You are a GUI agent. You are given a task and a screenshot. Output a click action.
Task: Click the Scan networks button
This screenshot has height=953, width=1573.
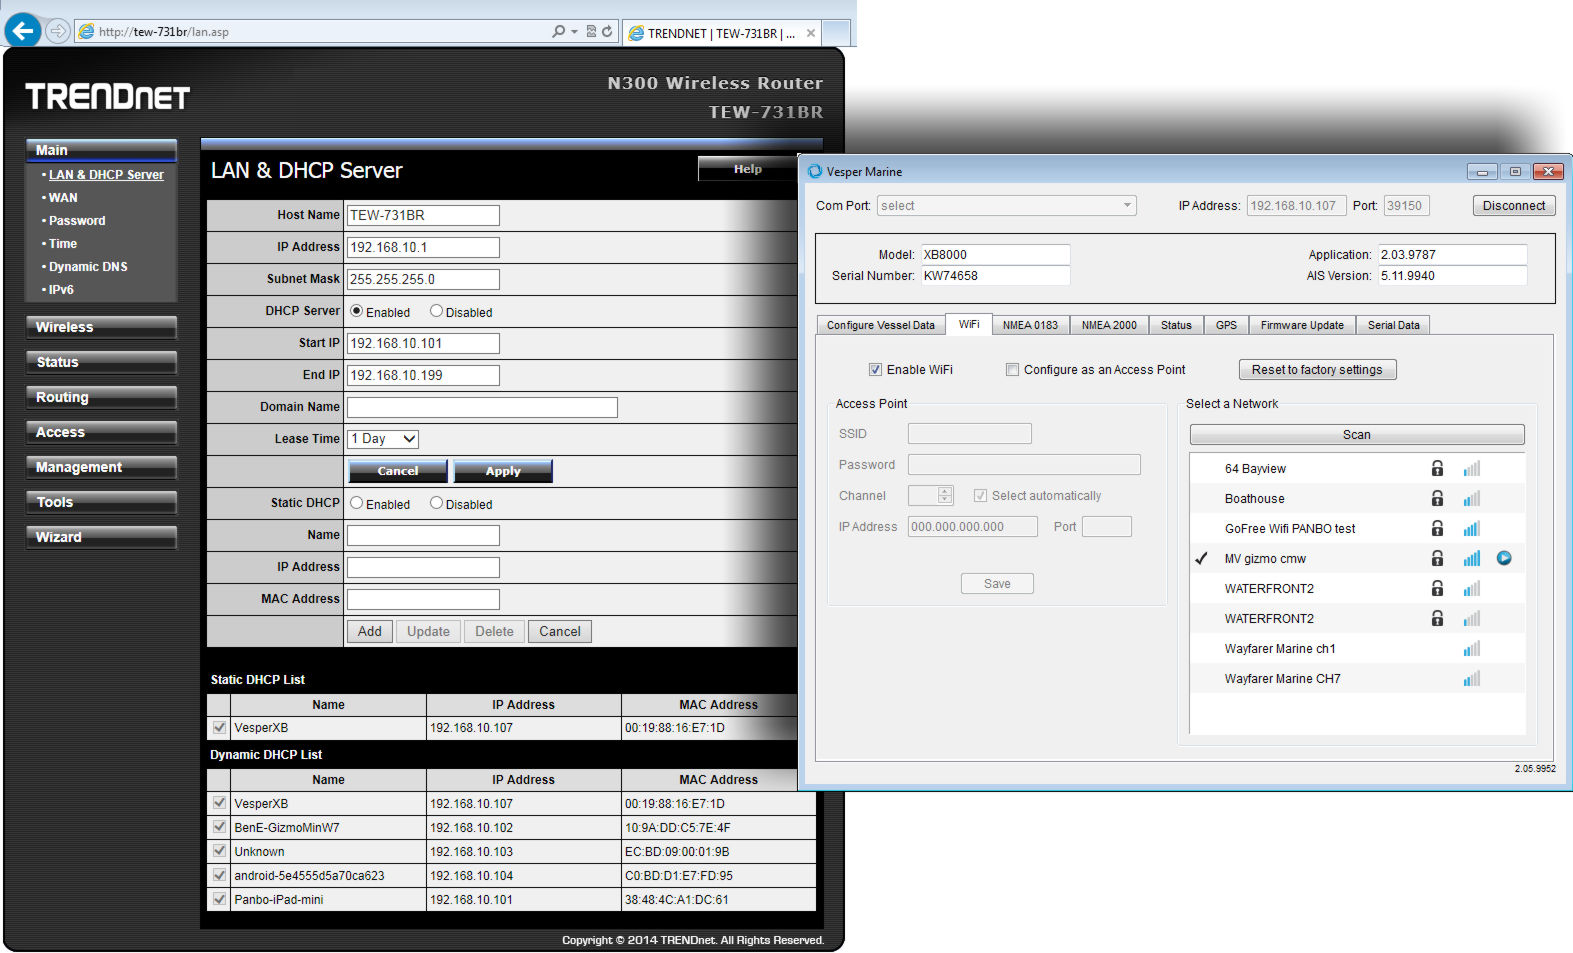1356,435
